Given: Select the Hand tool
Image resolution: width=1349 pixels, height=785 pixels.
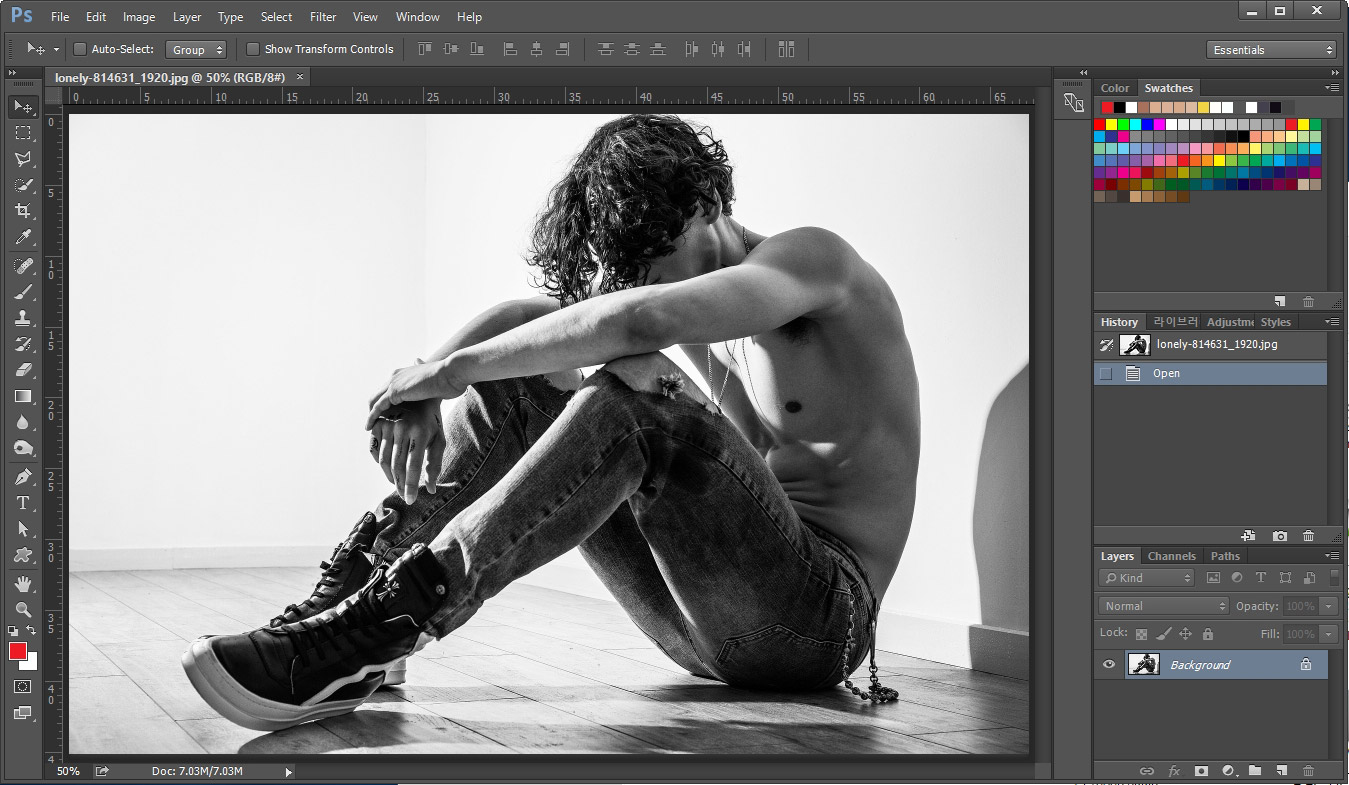Looking at the screenshot, I should coord(22,583).
